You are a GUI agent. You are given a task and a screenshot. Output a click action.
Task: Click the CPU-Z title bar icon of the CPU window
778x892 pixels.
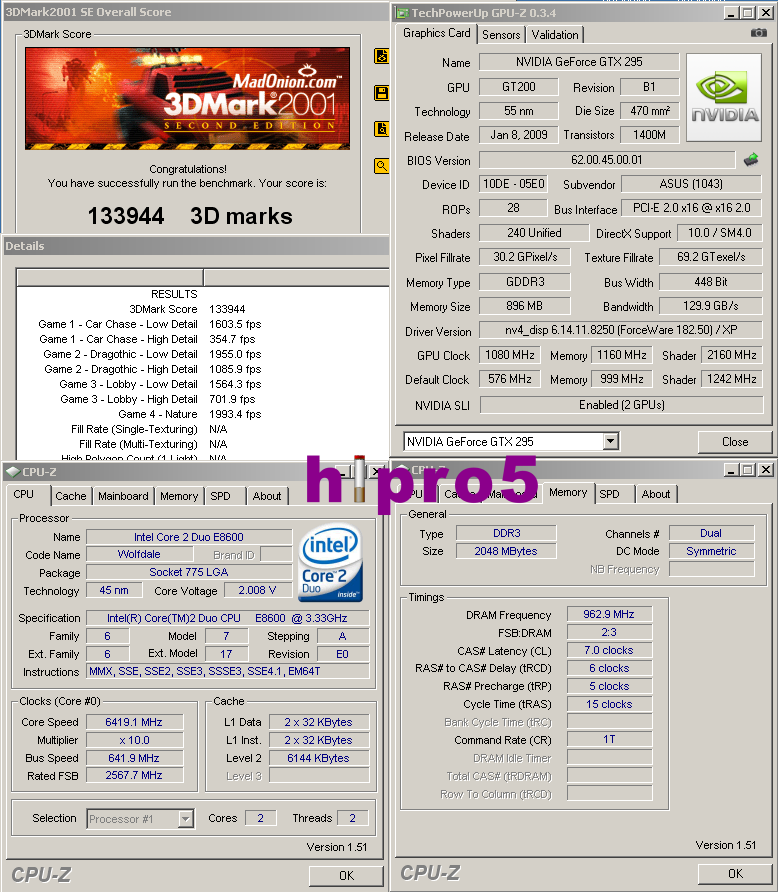click(13, 472)
